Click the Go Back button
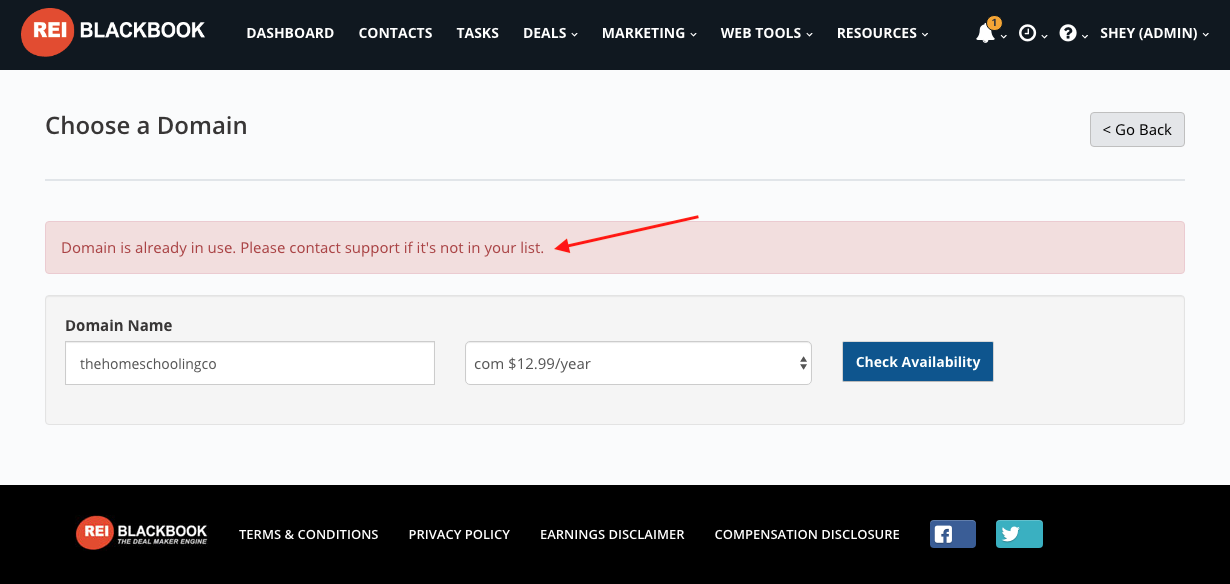 point(1137,130)
